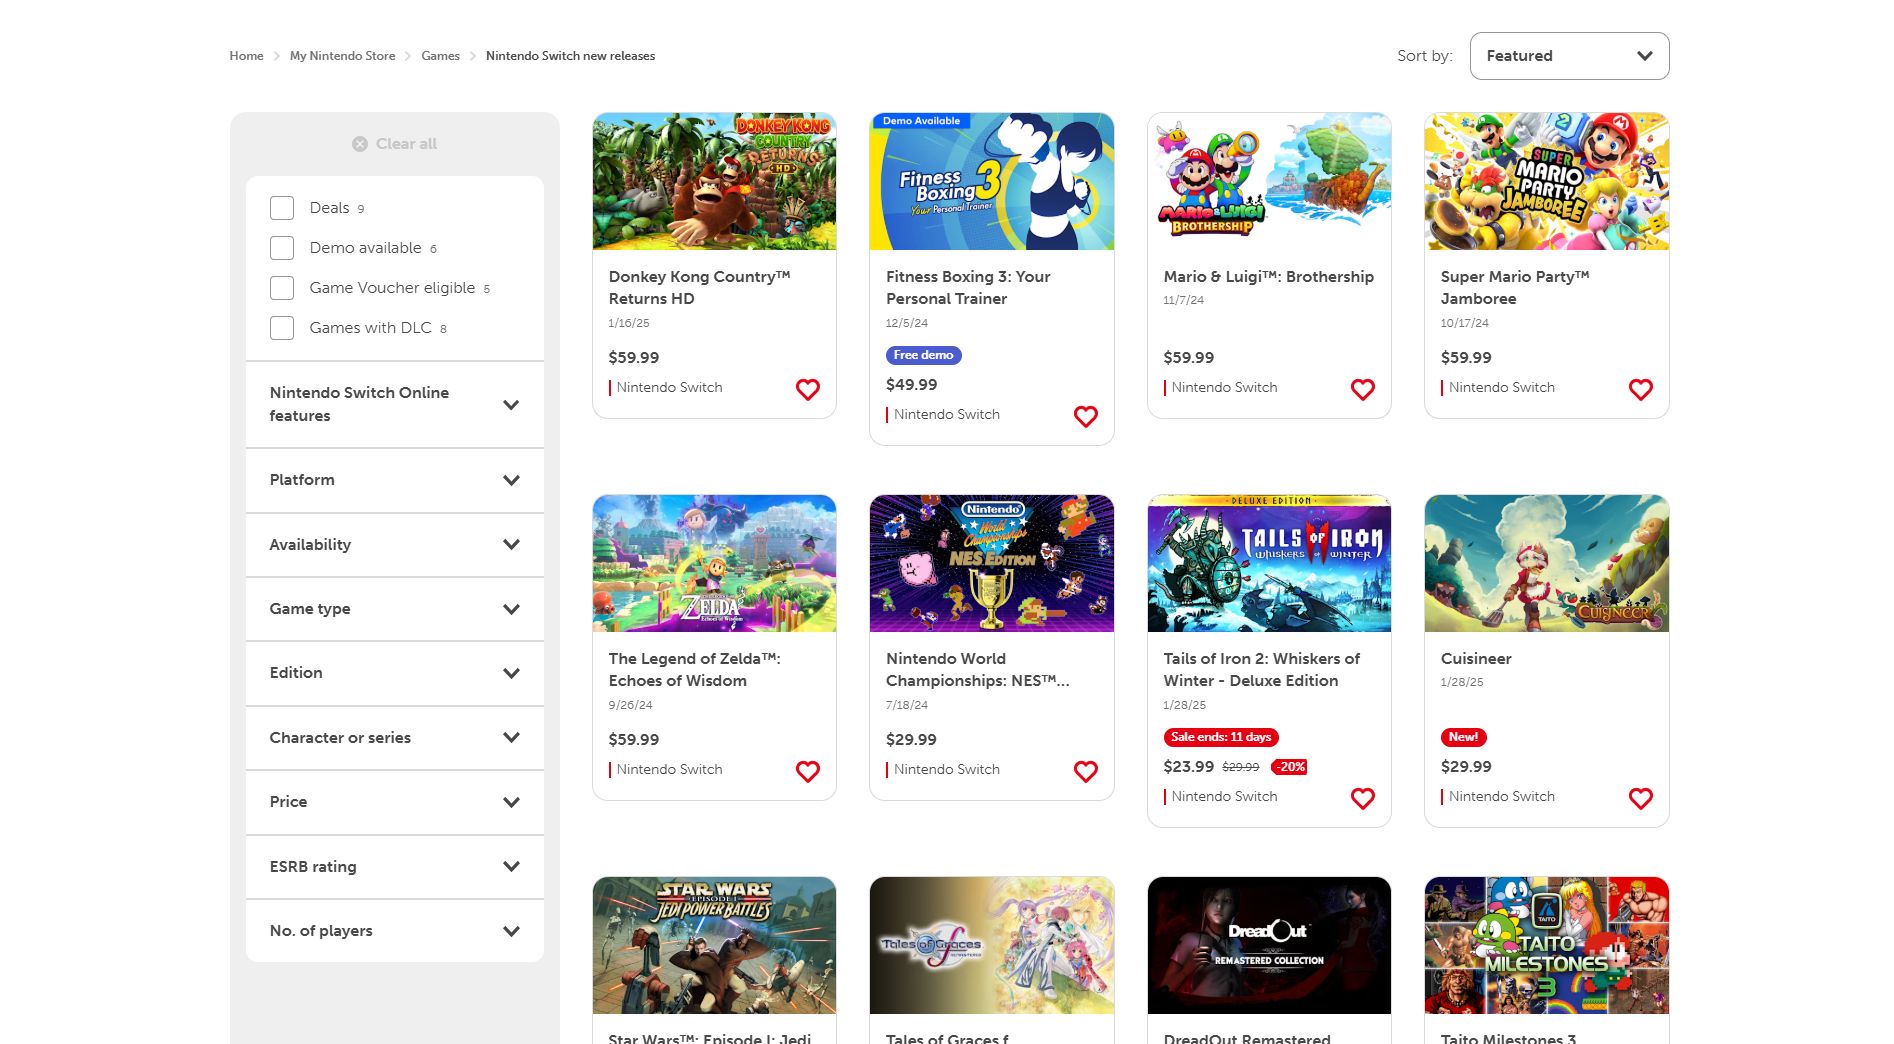Add Cuisineer to your wishlist

pos(1639,798)
